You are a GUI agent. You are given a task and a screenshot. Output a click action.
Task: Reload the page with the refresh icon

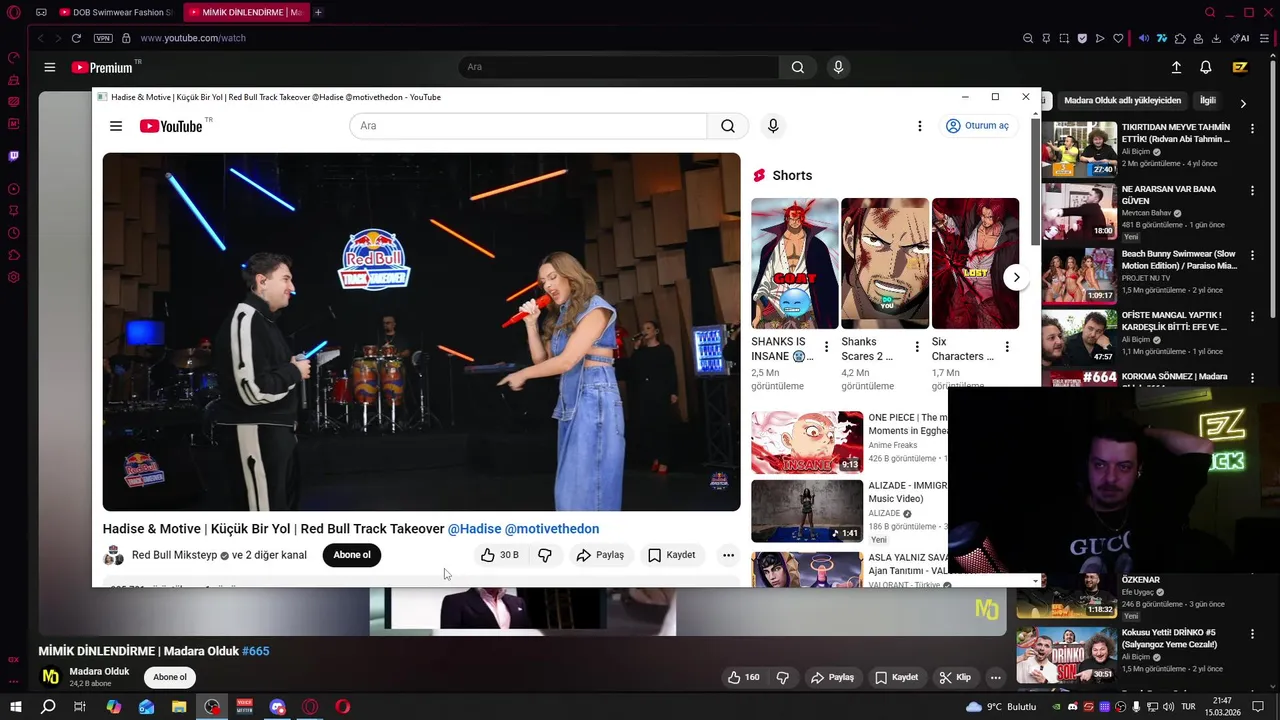click(x=76, y=38)
